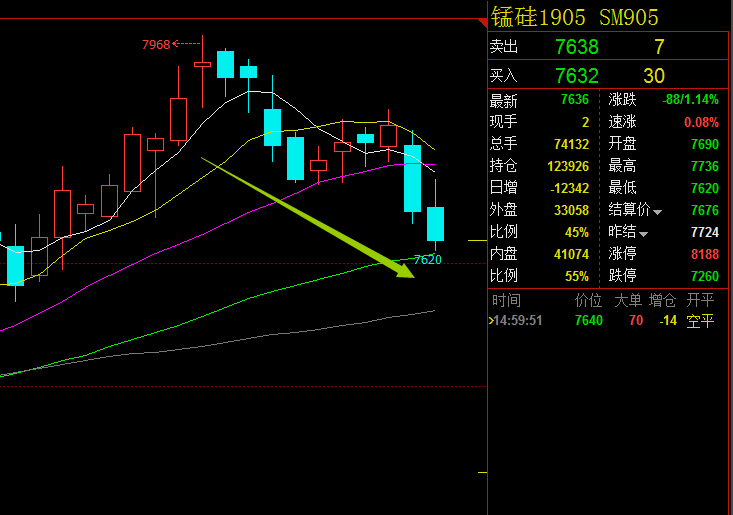
Task: Click the 涨跌 value -88/1.14%
Action: click(x=690, y=100)
